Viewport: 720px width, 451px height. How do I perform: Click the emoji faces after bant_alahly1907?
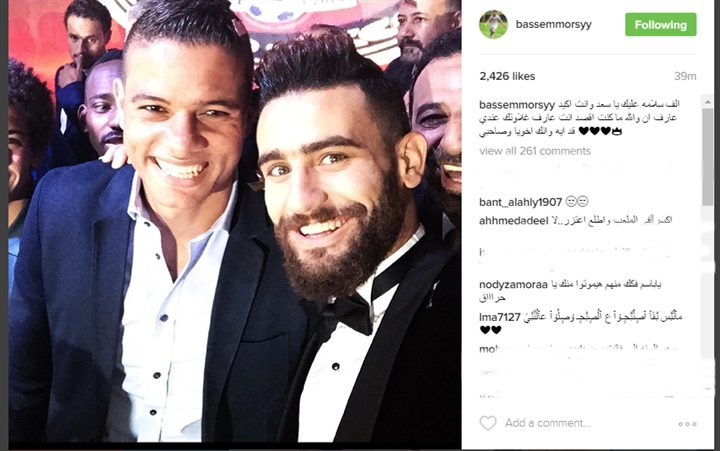click(x=577, y=202)
